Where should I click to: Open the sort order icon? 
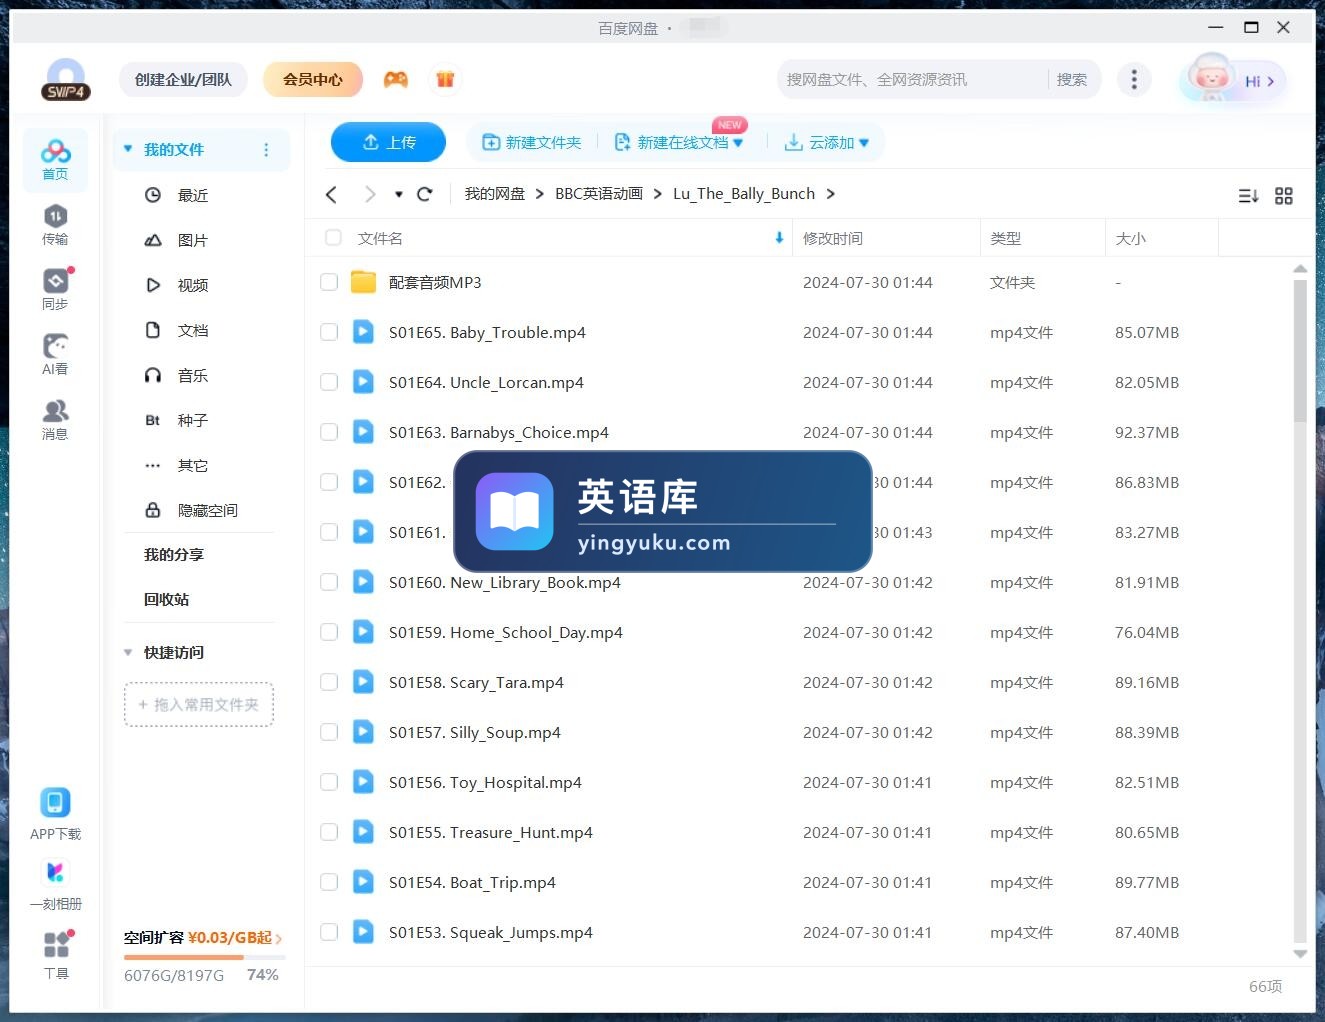(x=1248, y=196)
